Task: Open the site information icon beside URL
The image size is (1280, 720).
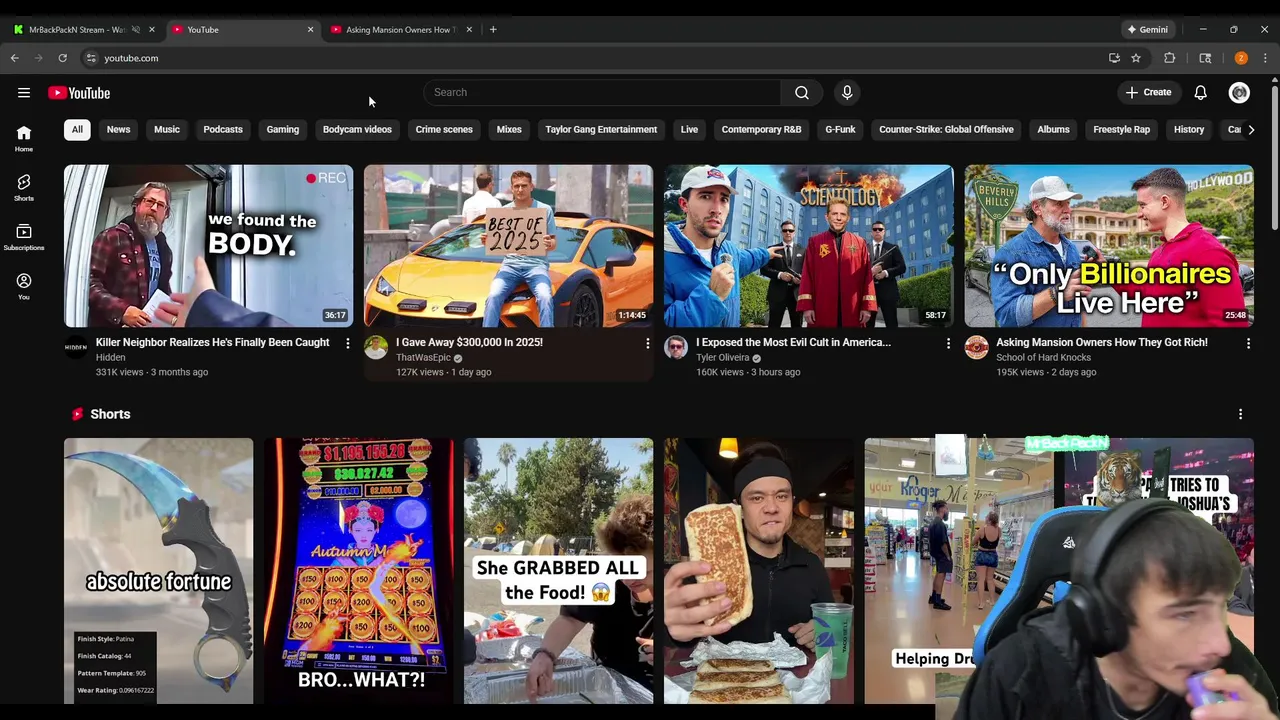Action: point(91,58)
